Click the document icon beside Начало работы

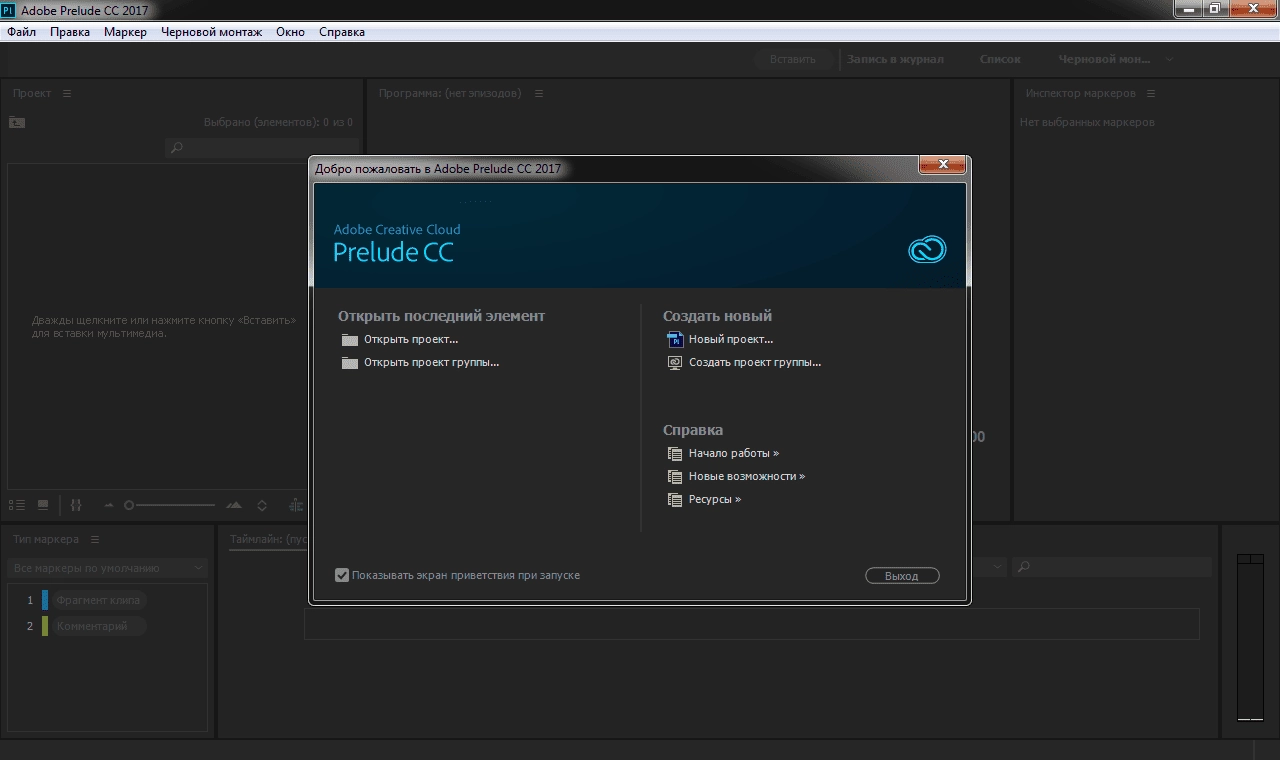675,454
